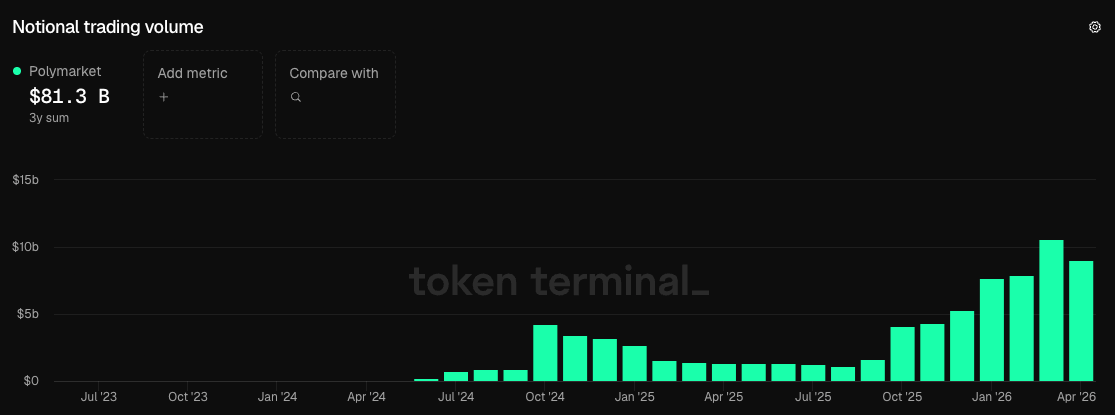Click the bar above Jul '24
Image resolution: width=1115 pixels, height=415 pixels.
coord(456,377)
